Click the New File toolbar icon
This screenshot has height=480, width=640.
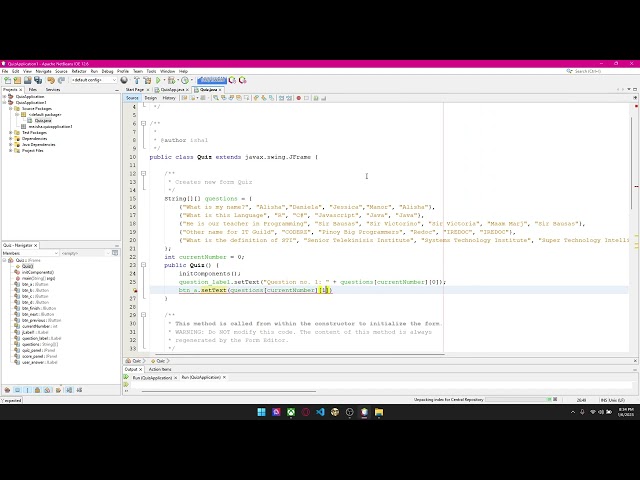coord(8,80)
